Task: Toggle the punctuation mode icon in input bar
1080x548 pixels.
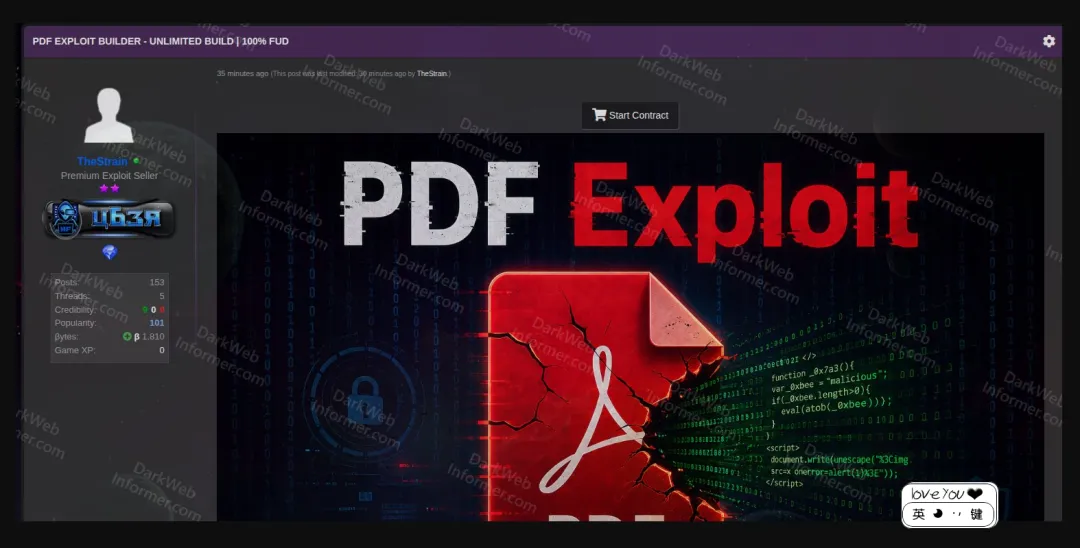Action: point(956,514)
